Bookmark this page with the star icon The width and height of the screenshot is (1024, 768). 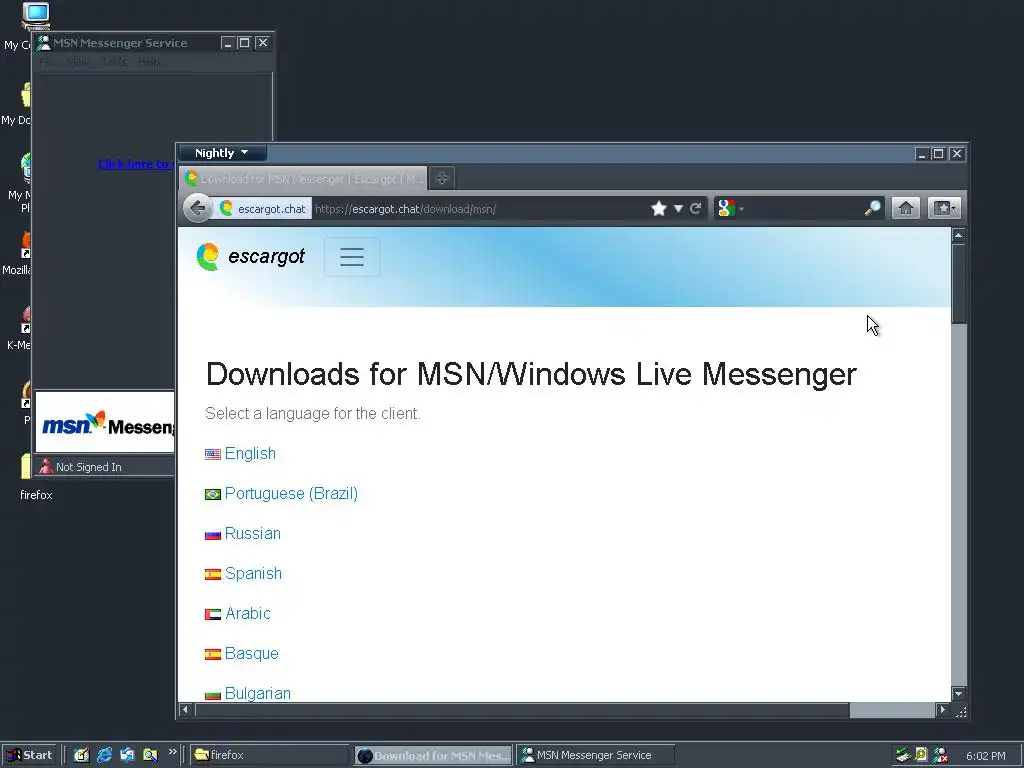point(658,208)
